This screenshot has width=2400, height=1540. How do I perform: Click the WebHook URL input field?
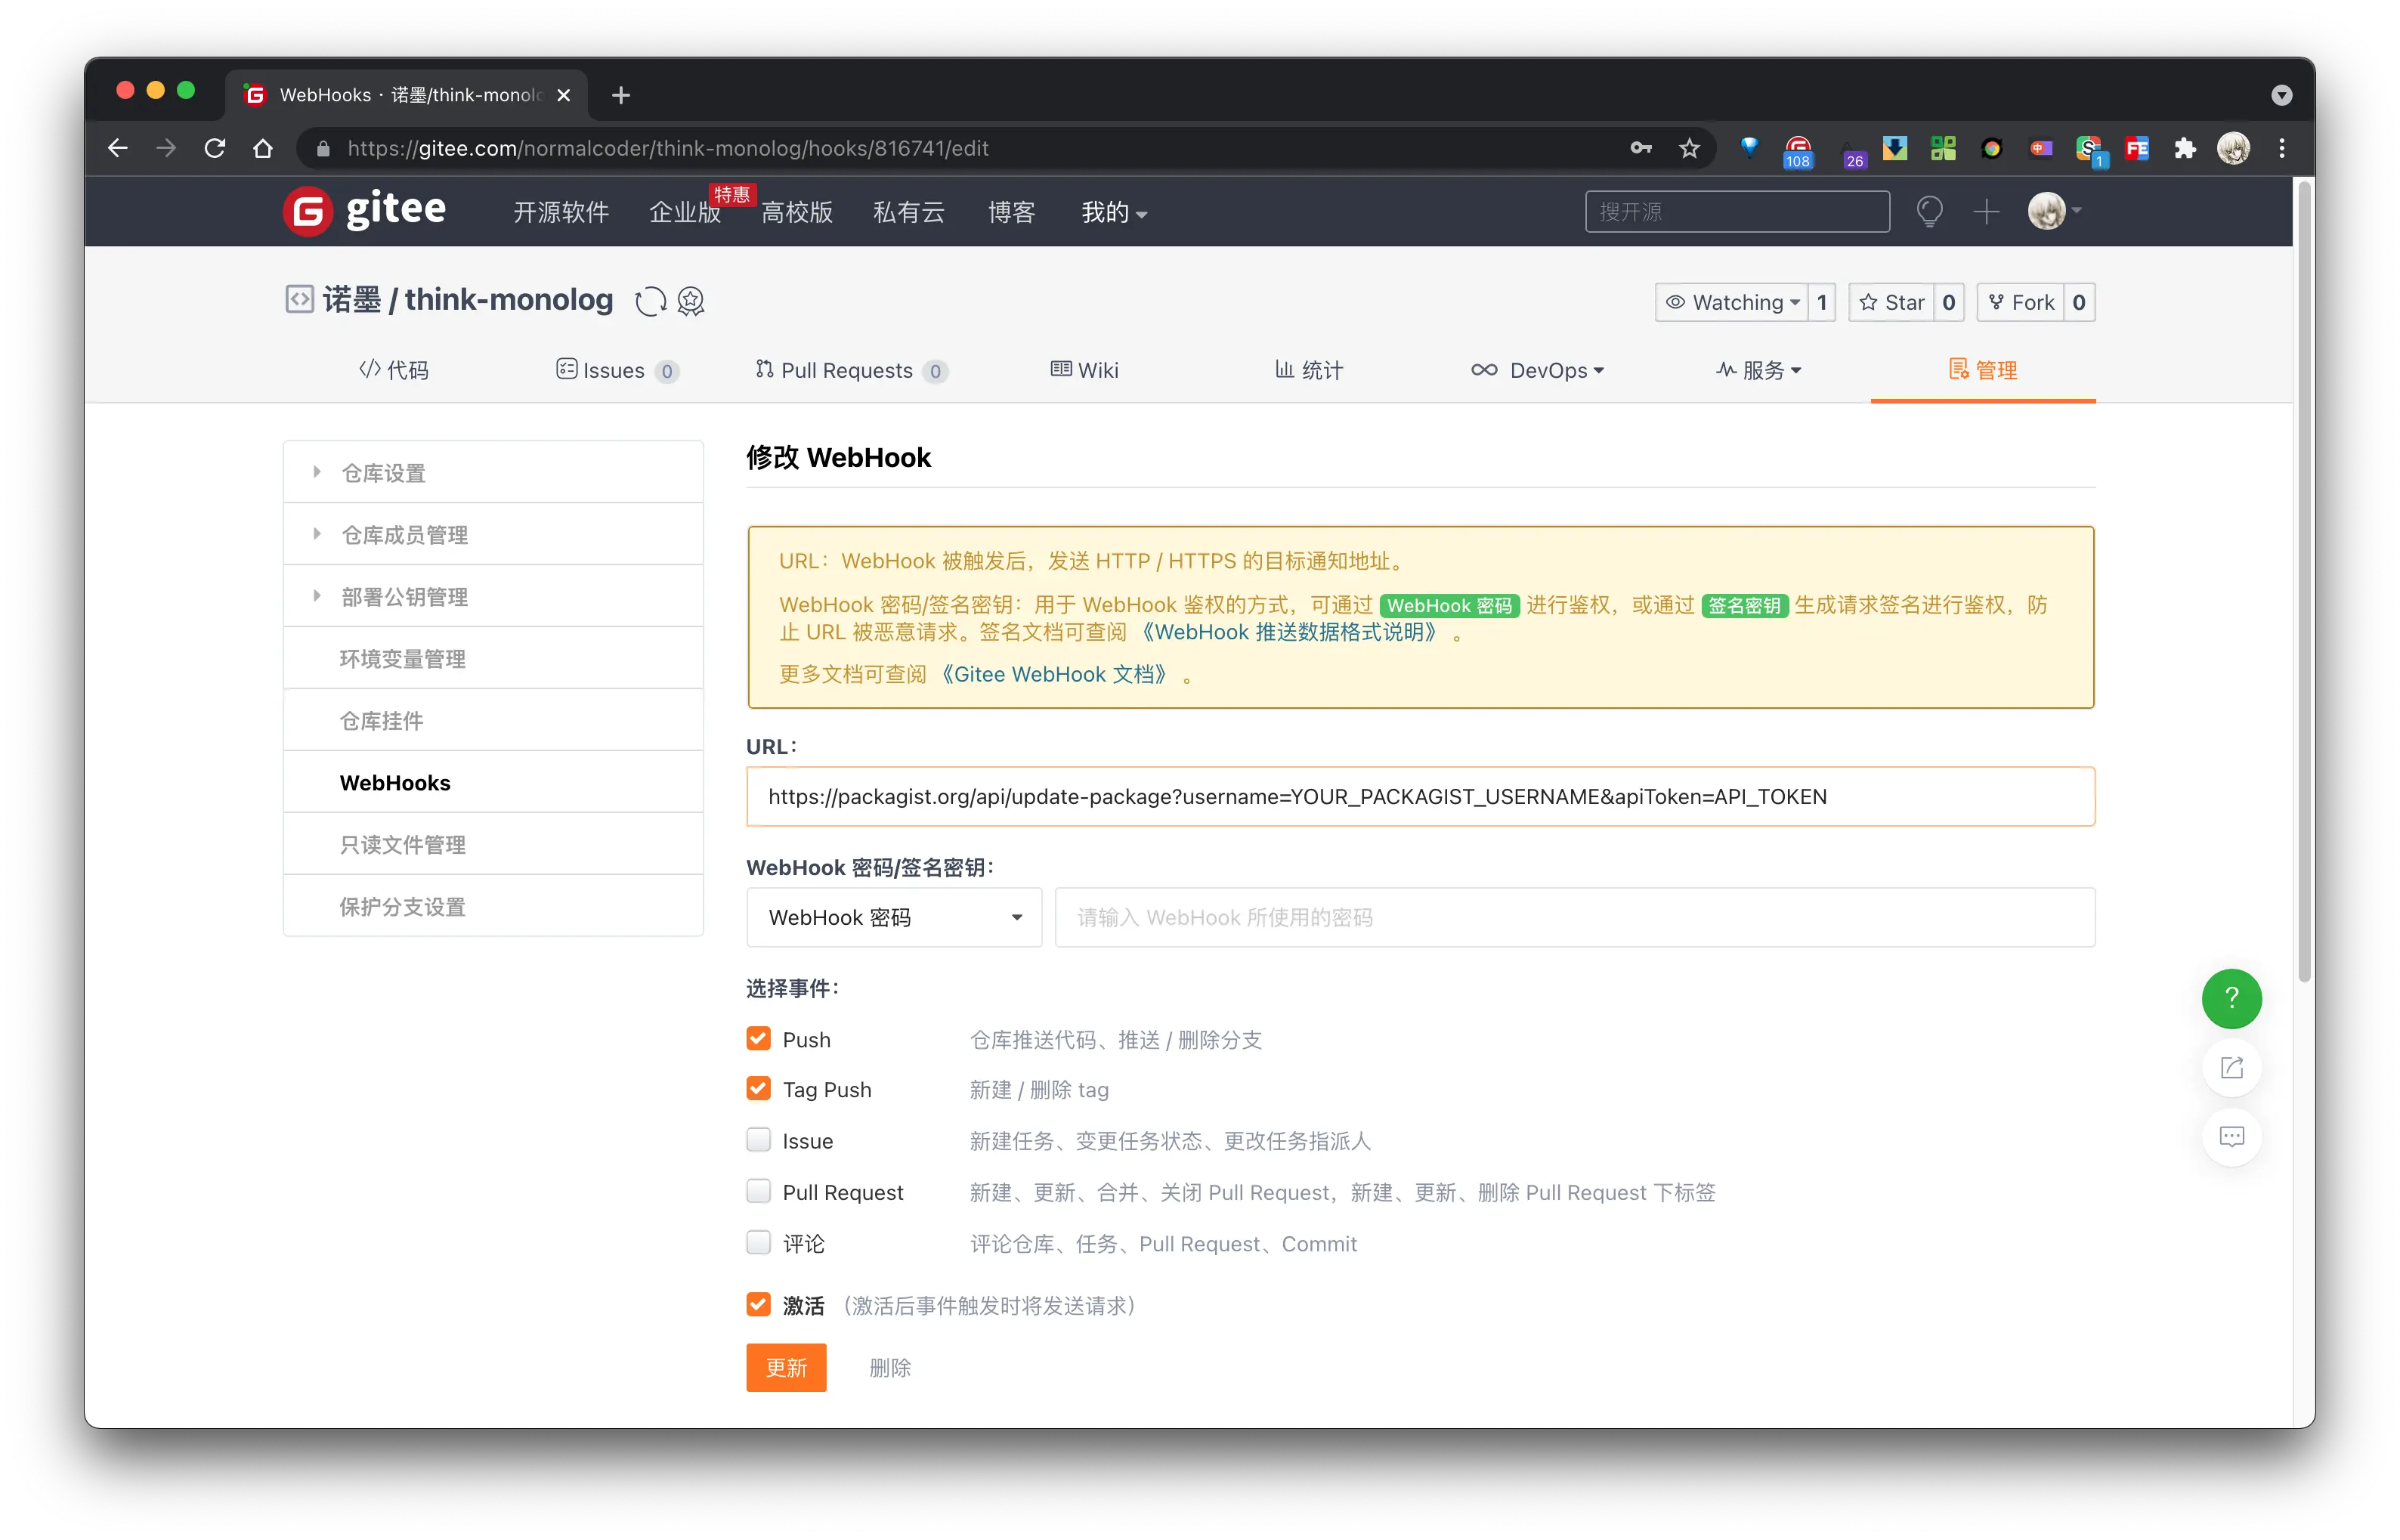click(x=1420, y=796)
